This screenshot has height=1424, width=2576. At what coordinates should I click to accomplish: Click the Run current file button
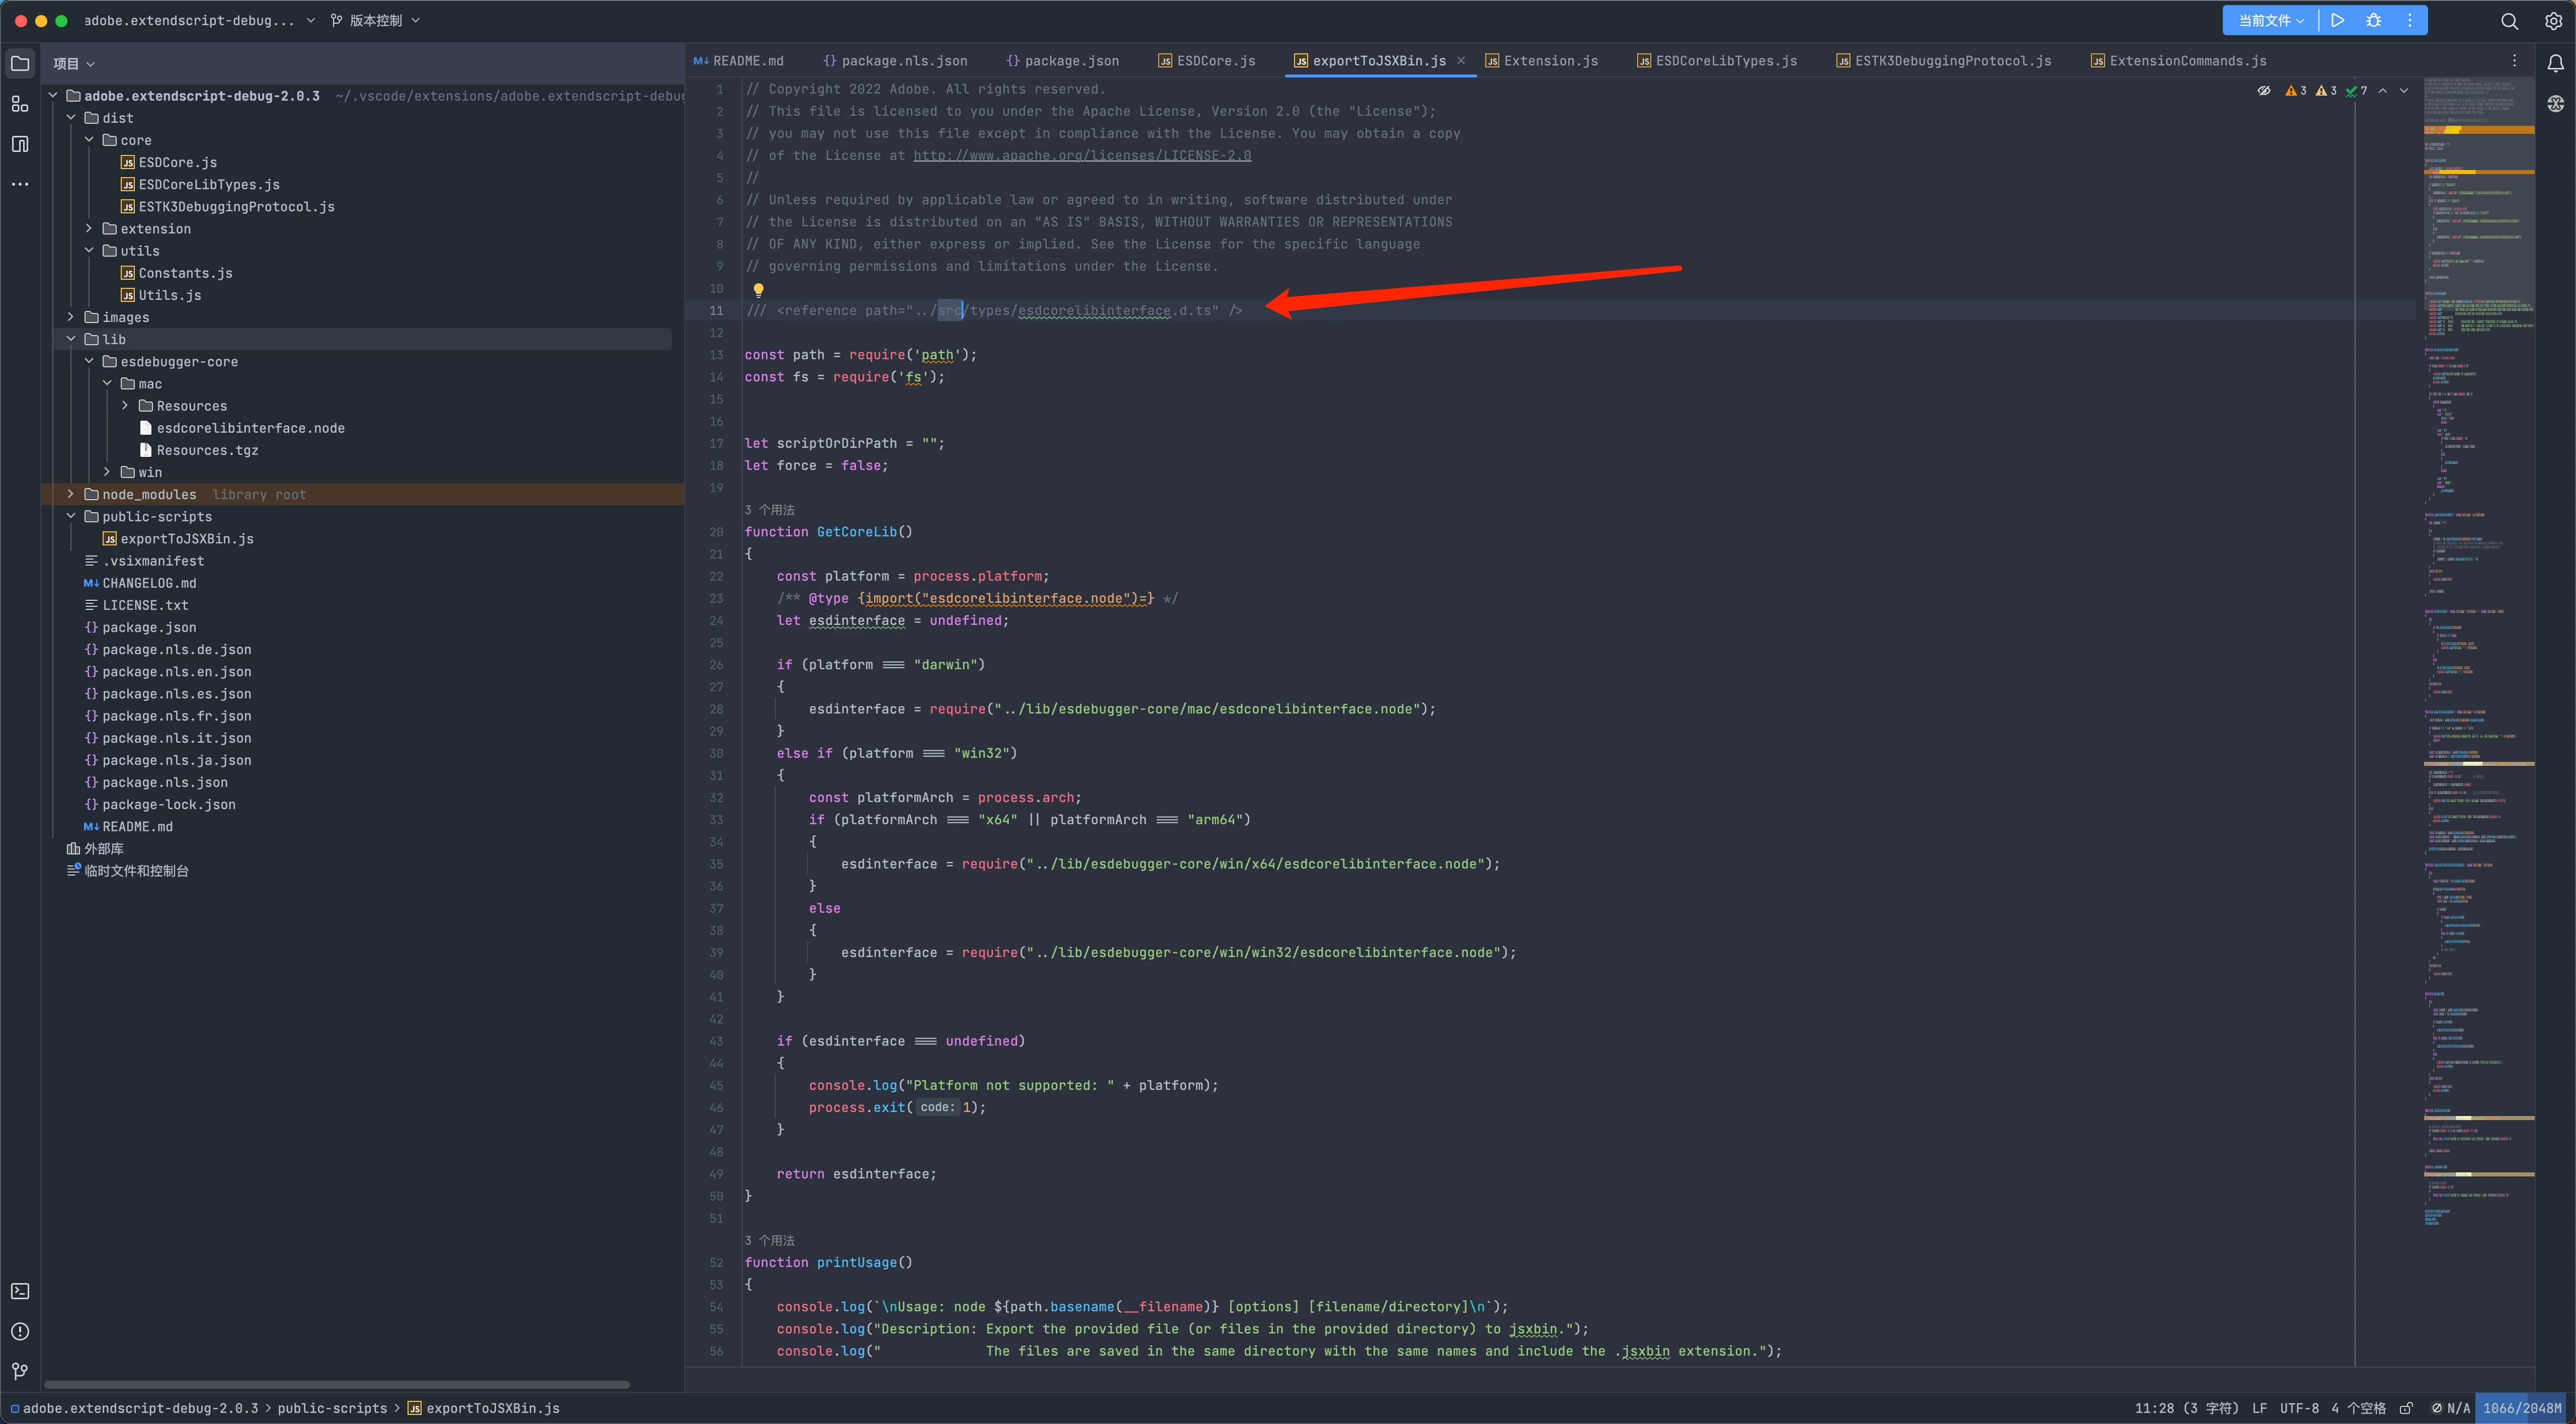(2338, 20)
